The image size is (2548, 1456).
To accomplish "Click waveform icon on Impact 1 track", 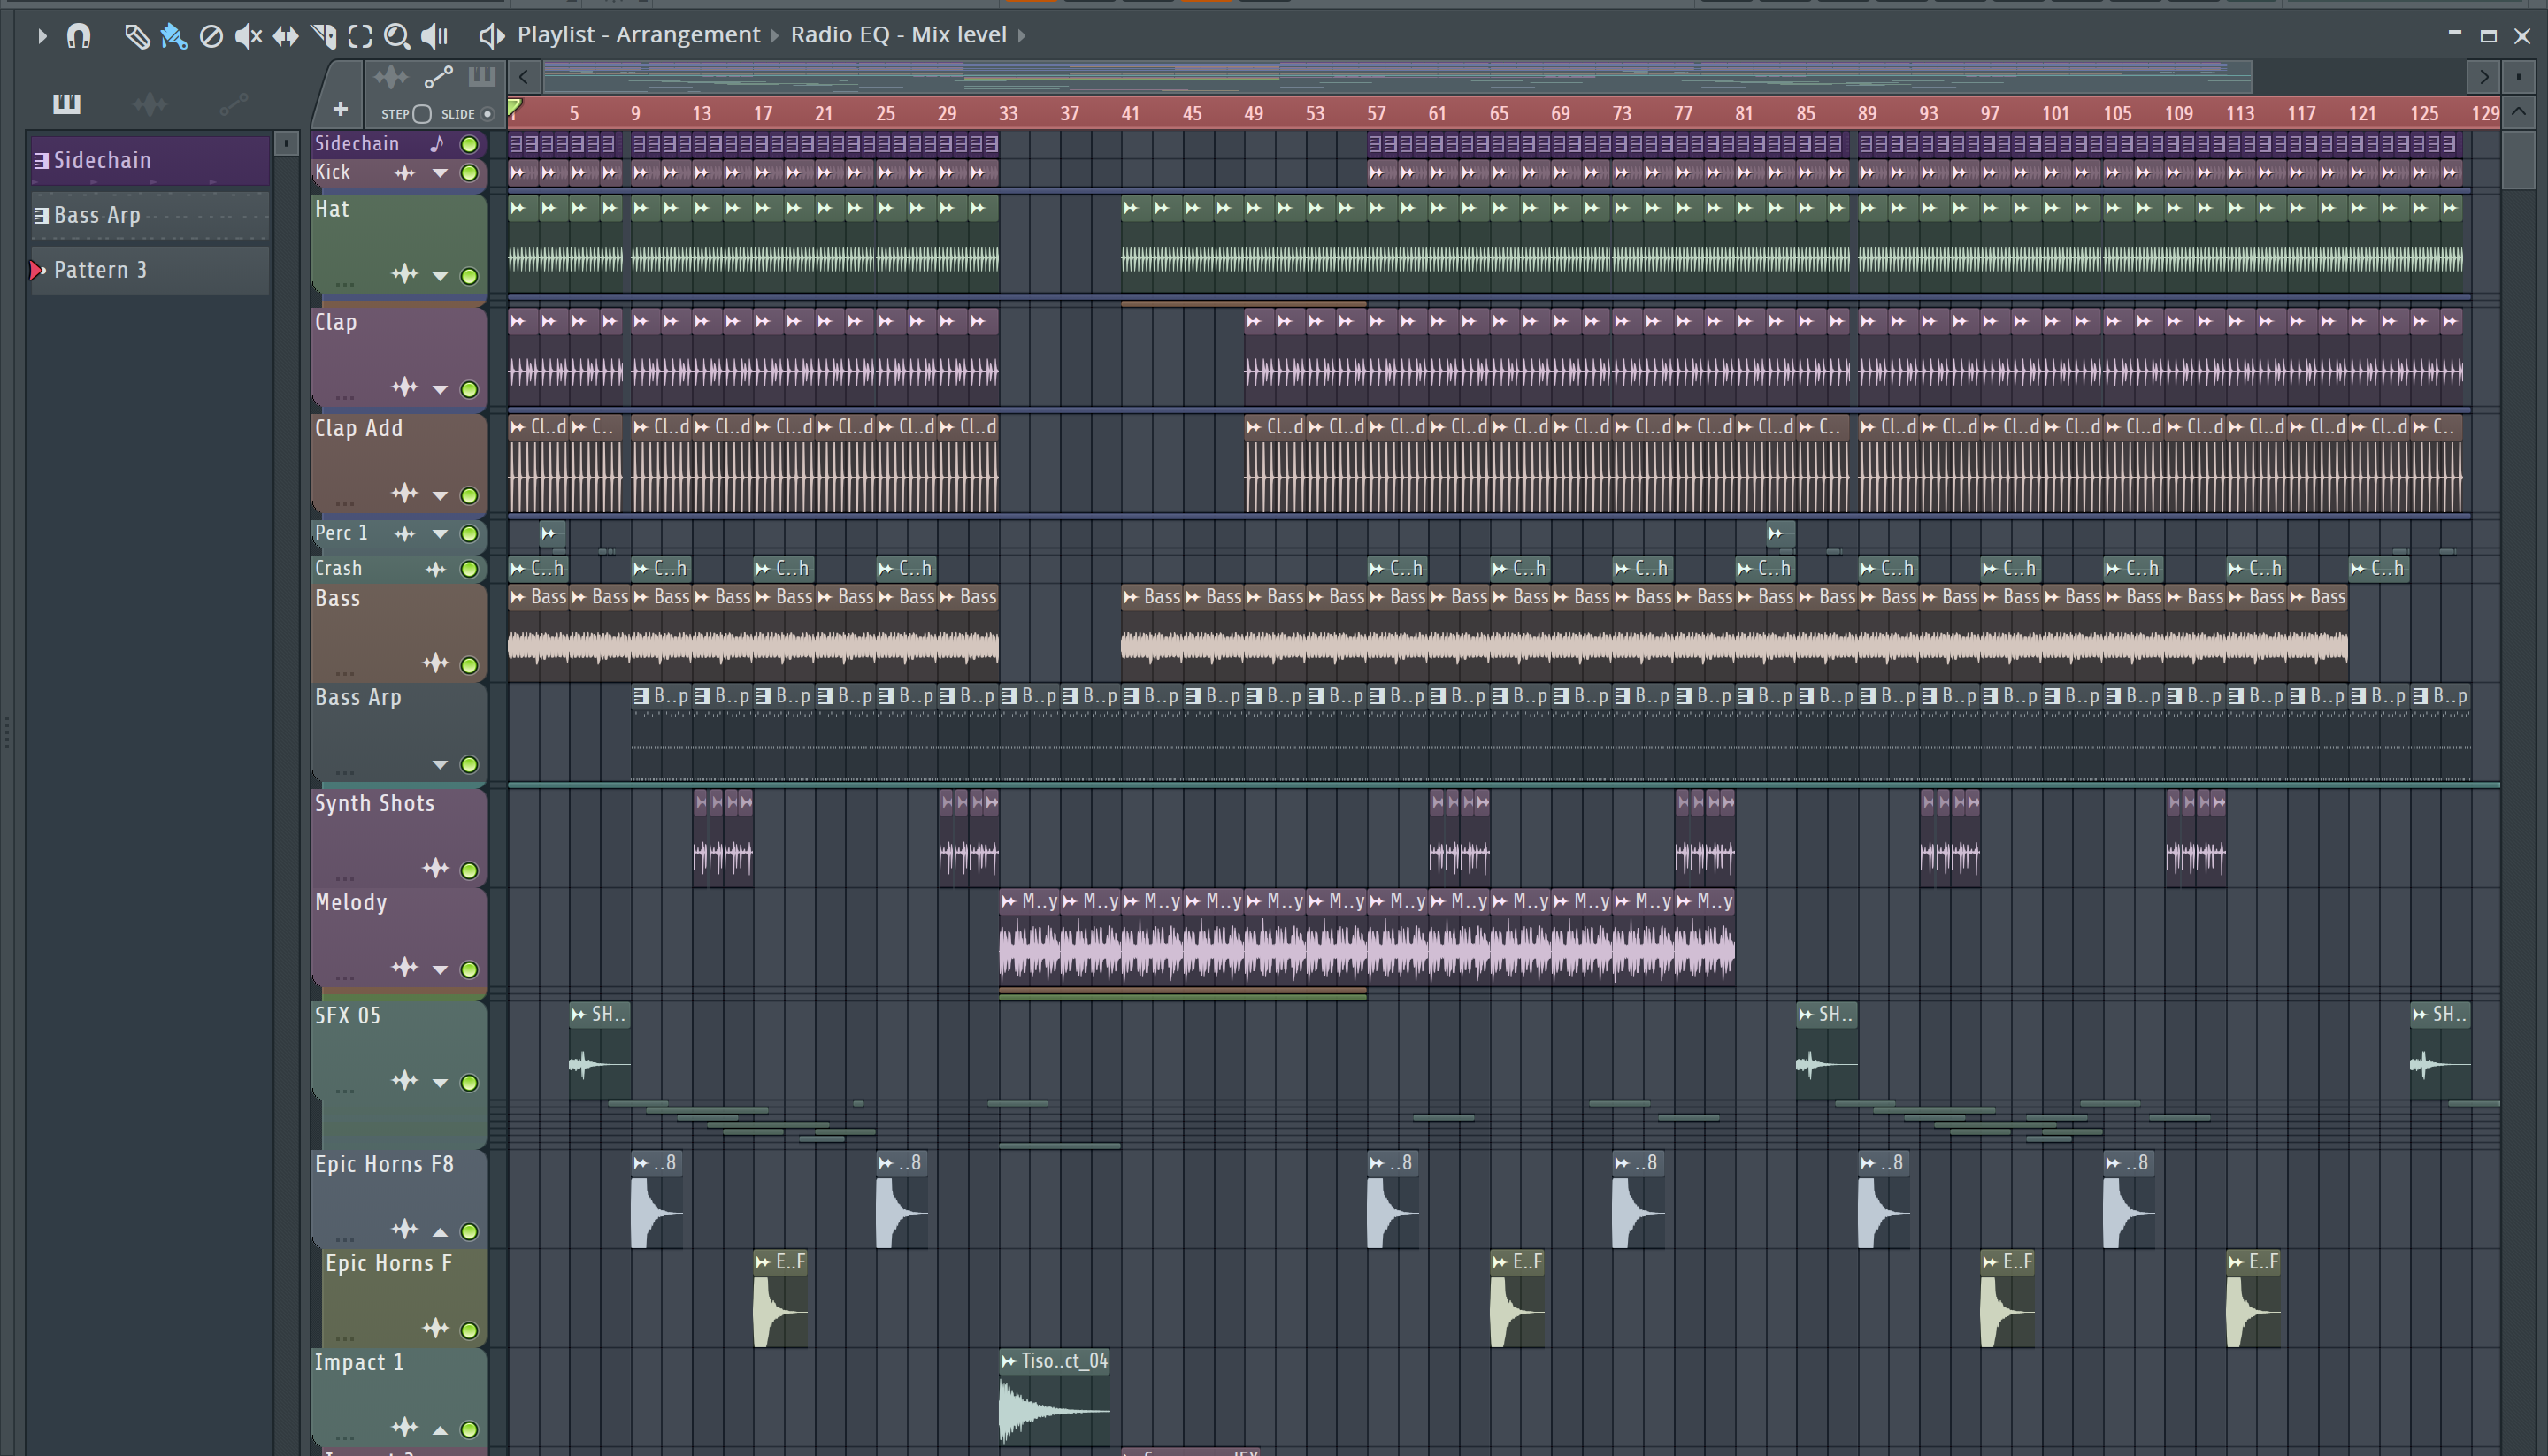I will [x=404, y=1426].
